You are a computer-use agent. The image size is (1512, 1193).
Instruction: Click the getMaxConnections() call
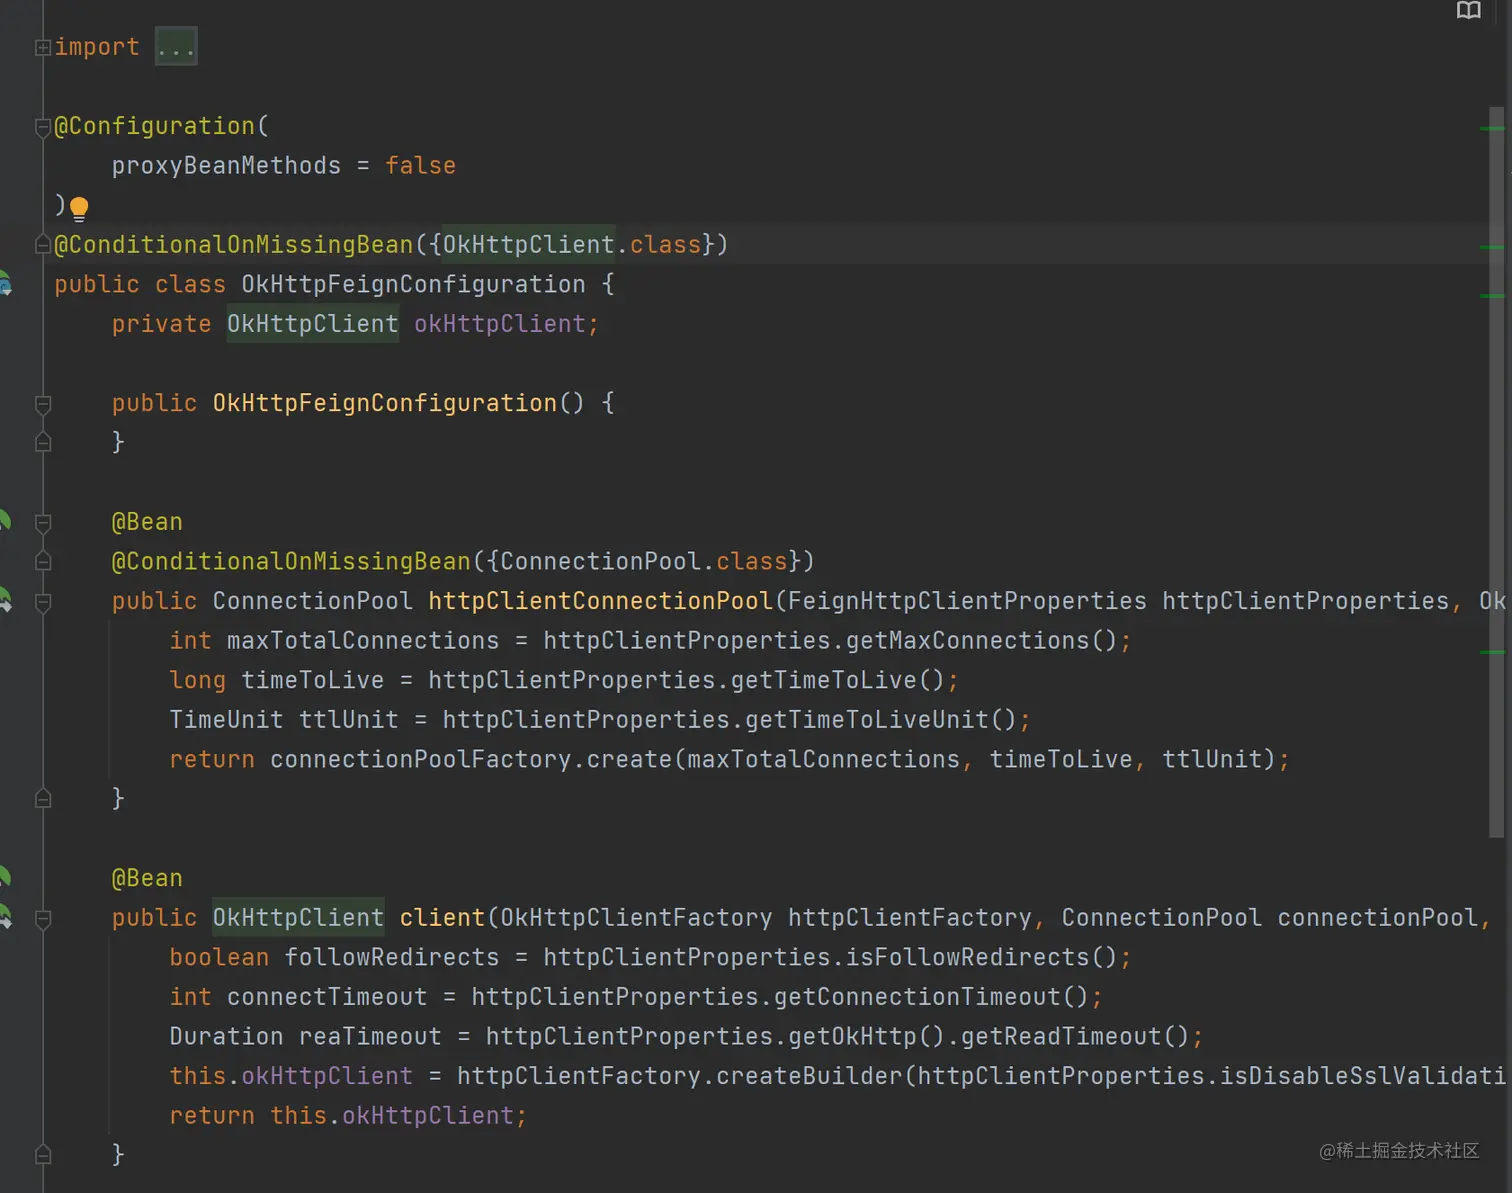[x=982, y=641]
